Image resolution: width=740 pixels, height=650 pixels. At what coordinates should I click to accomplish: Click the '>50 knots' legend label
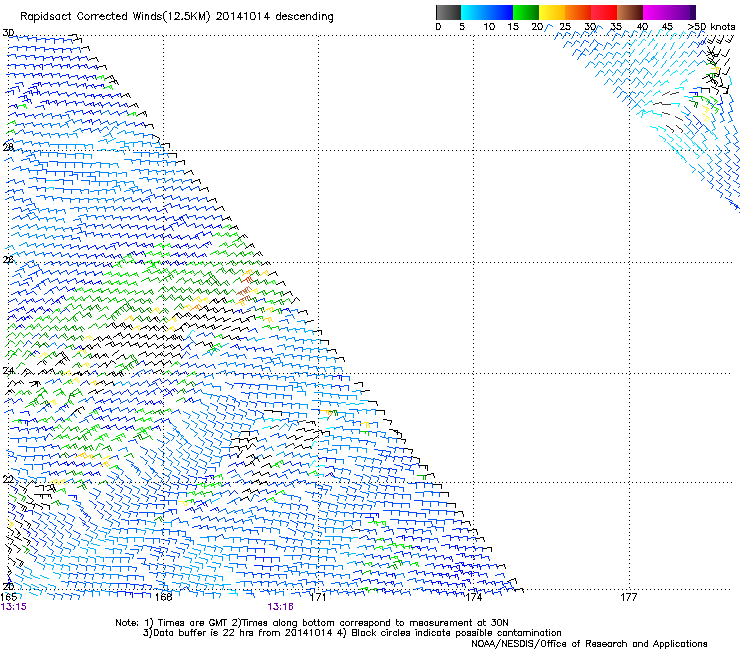[711, 27]
